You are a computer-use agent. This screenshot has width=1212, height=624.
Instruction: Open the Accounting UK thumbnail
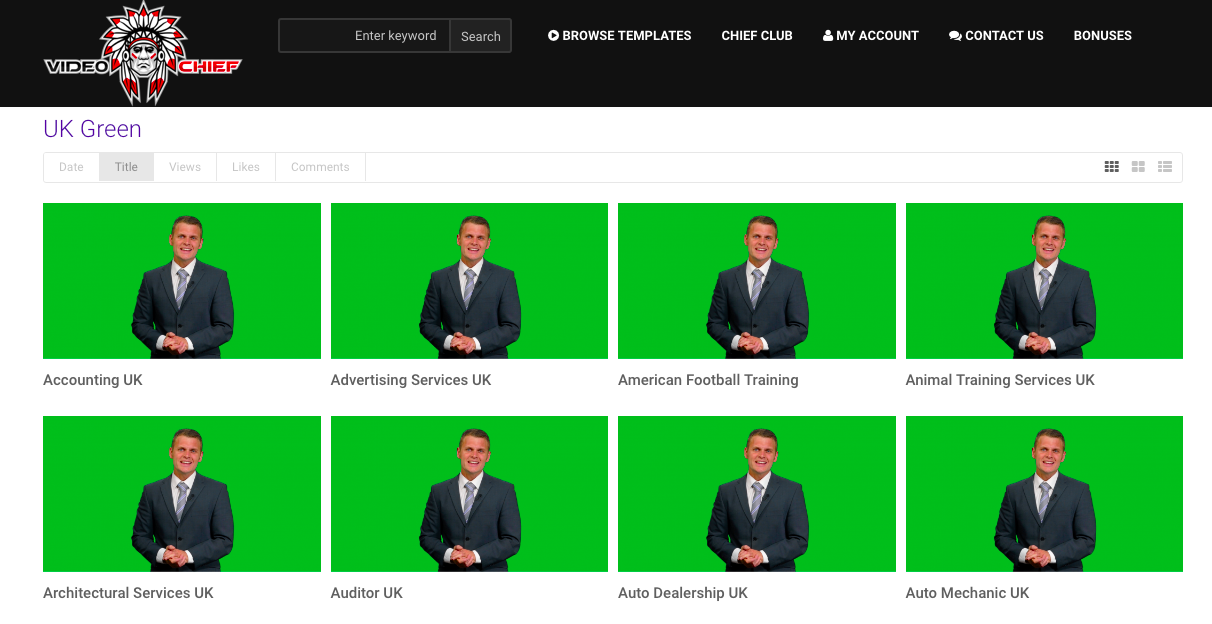(x=182, y=281)
